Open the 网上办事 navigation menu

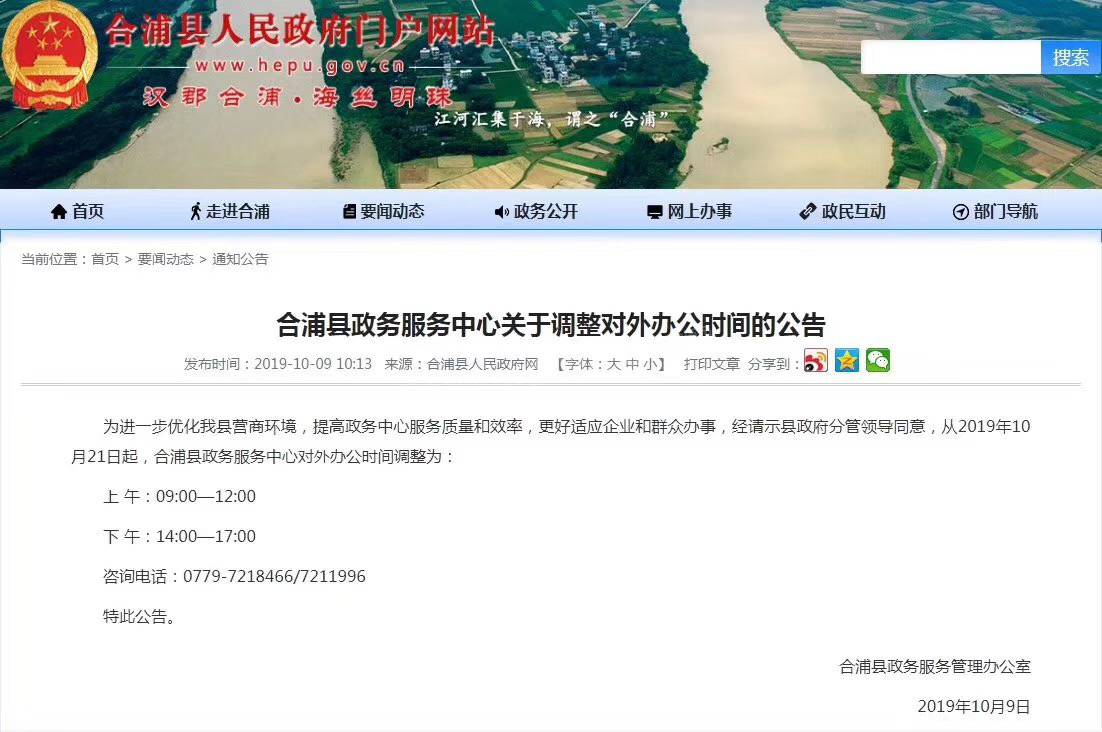pos(689,211)
